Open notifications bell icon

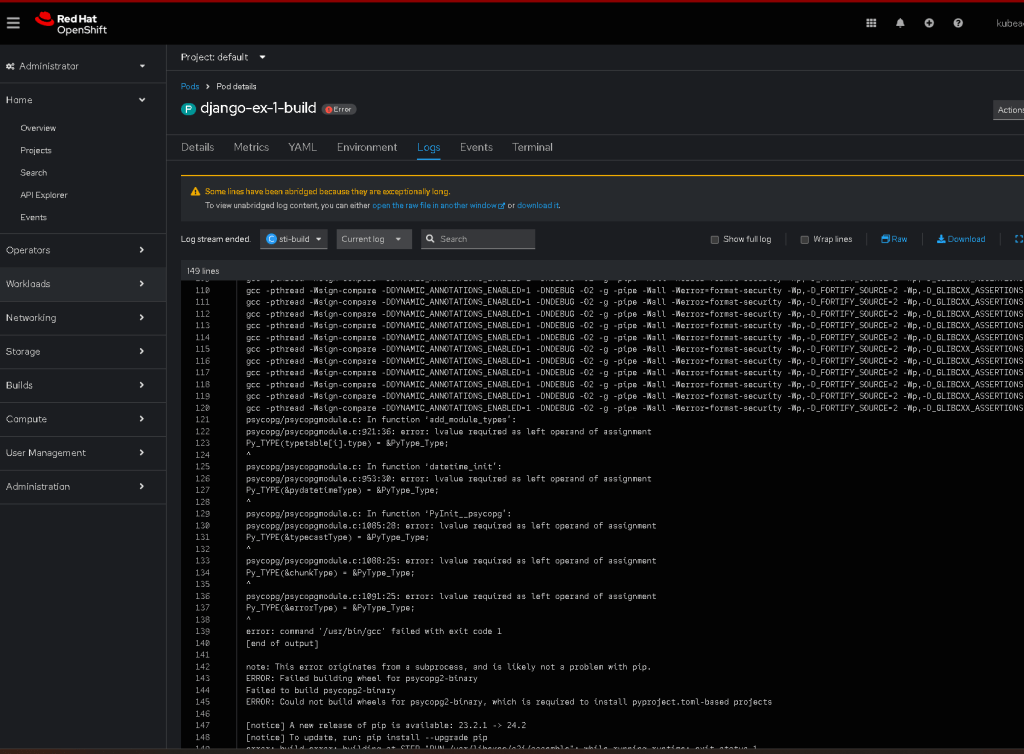900,23
